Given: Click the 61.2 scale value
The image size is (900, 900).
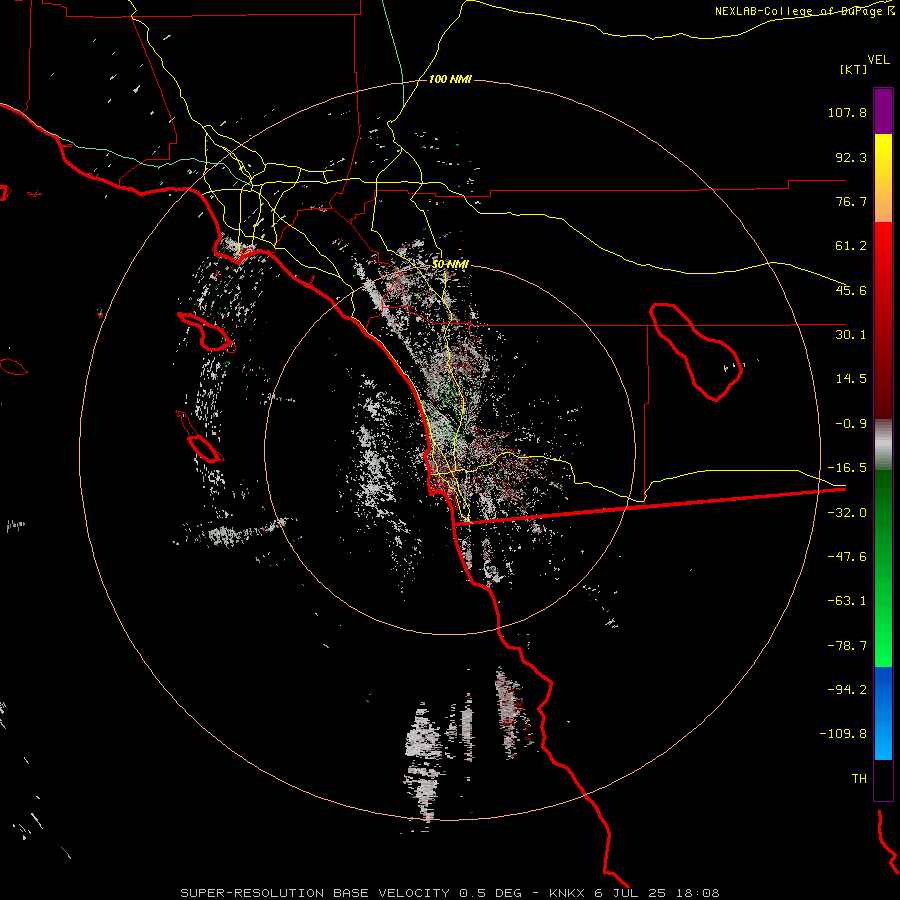Looking at the screenshot, I should pos(851,246).
